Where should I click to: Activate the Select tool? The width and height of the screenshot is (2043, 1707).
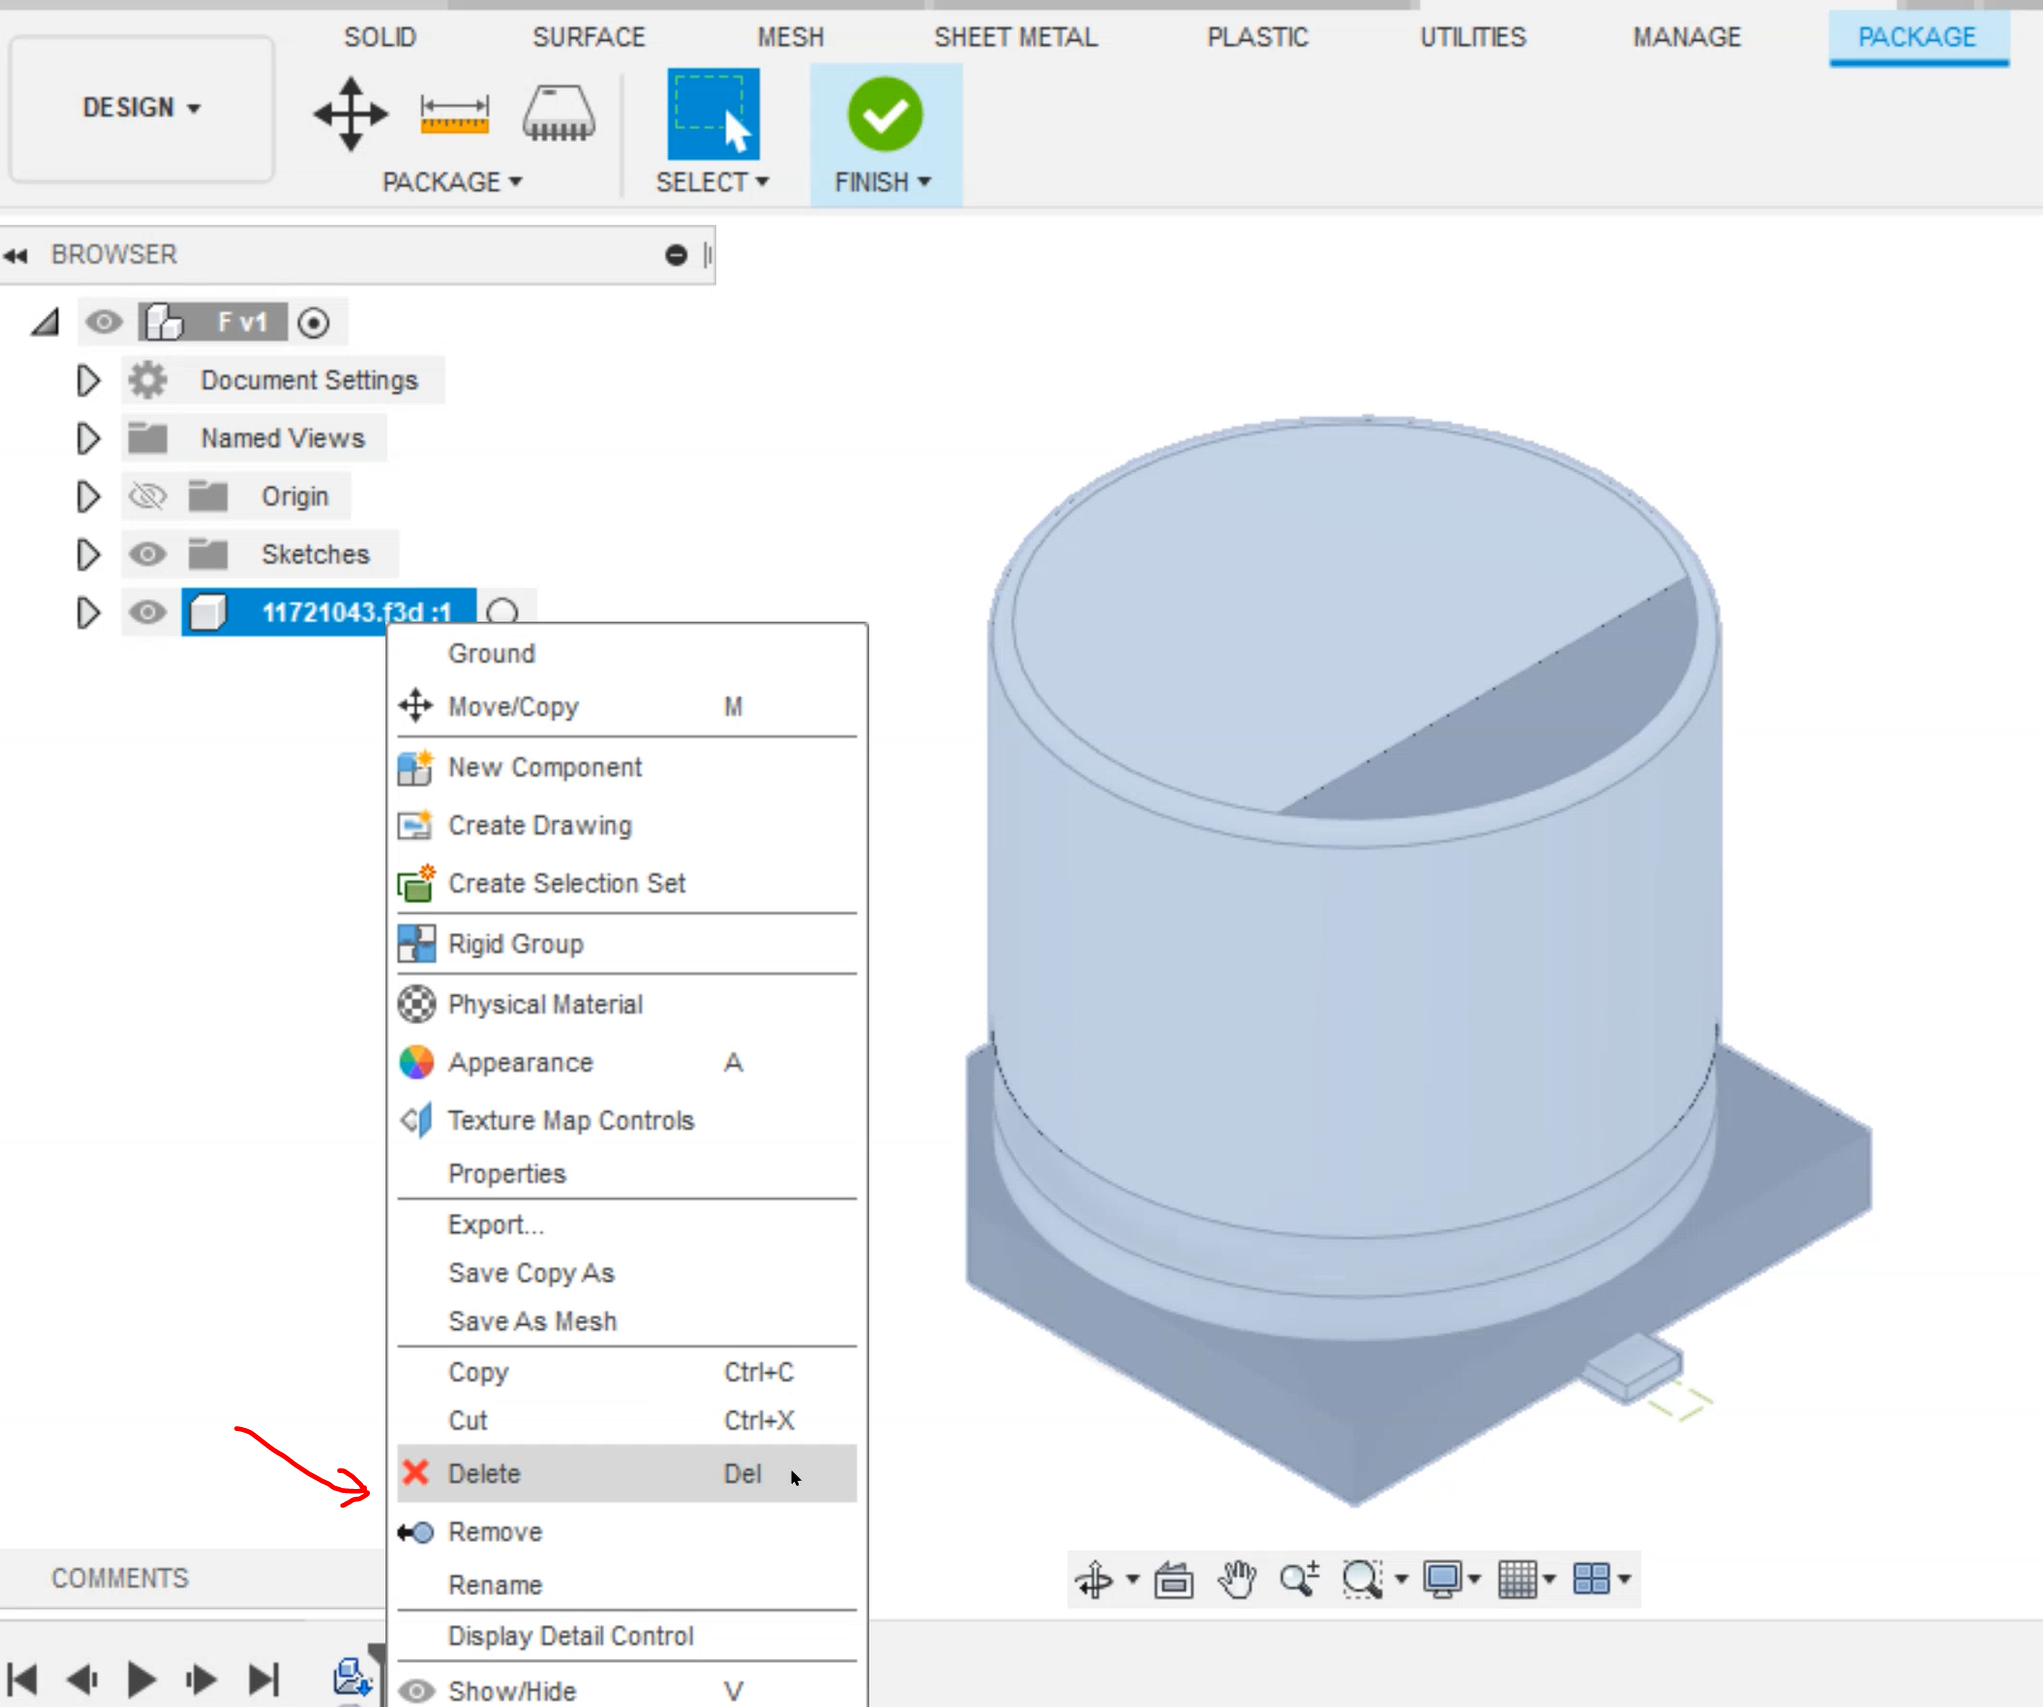click(x=713, y=113)
